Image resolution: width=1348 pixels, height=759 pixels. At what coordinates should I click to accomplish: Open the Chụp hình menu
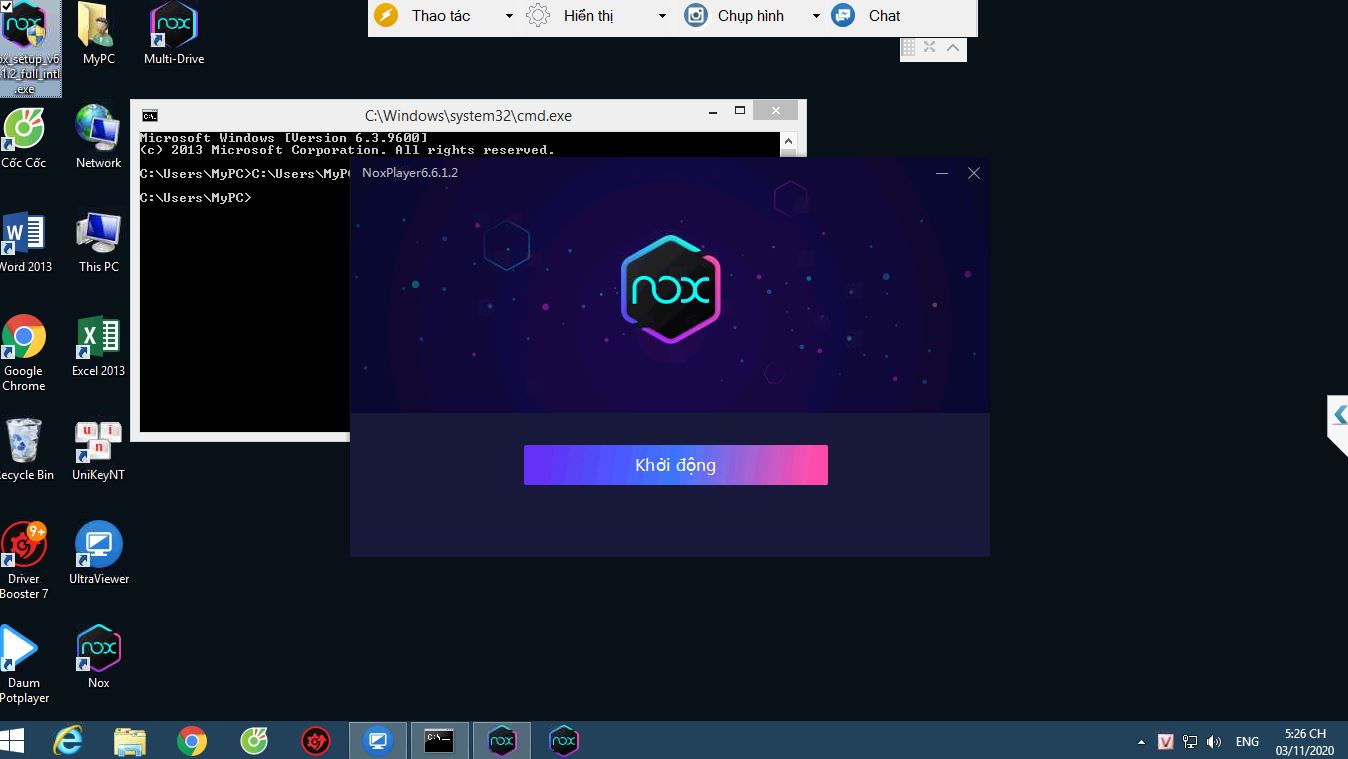(x=750, y=16)
